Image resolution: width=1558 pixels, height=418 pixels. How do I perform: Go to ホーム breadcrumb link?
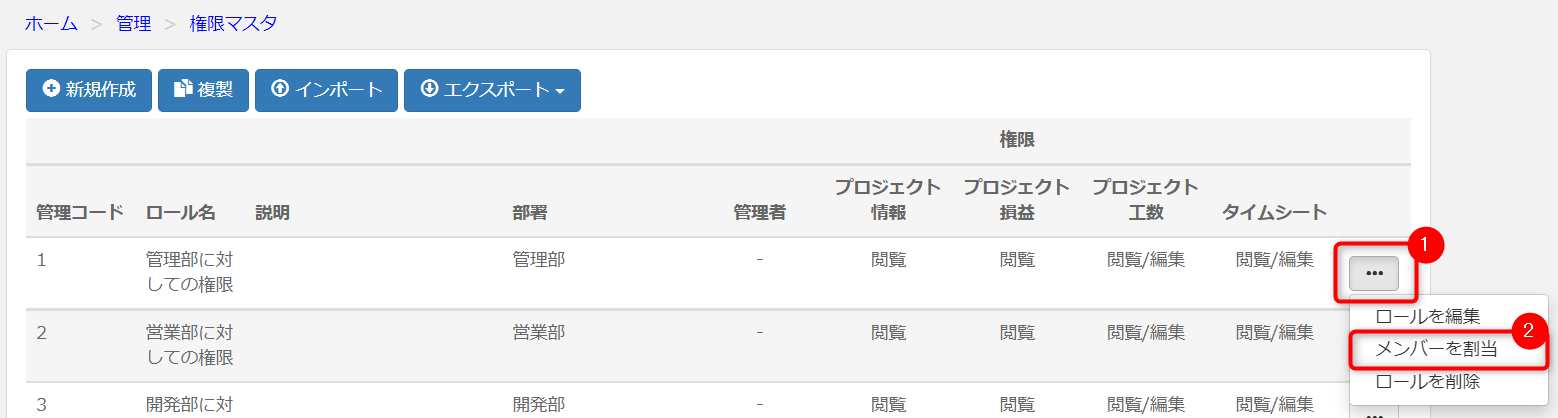tap(51, 23)
